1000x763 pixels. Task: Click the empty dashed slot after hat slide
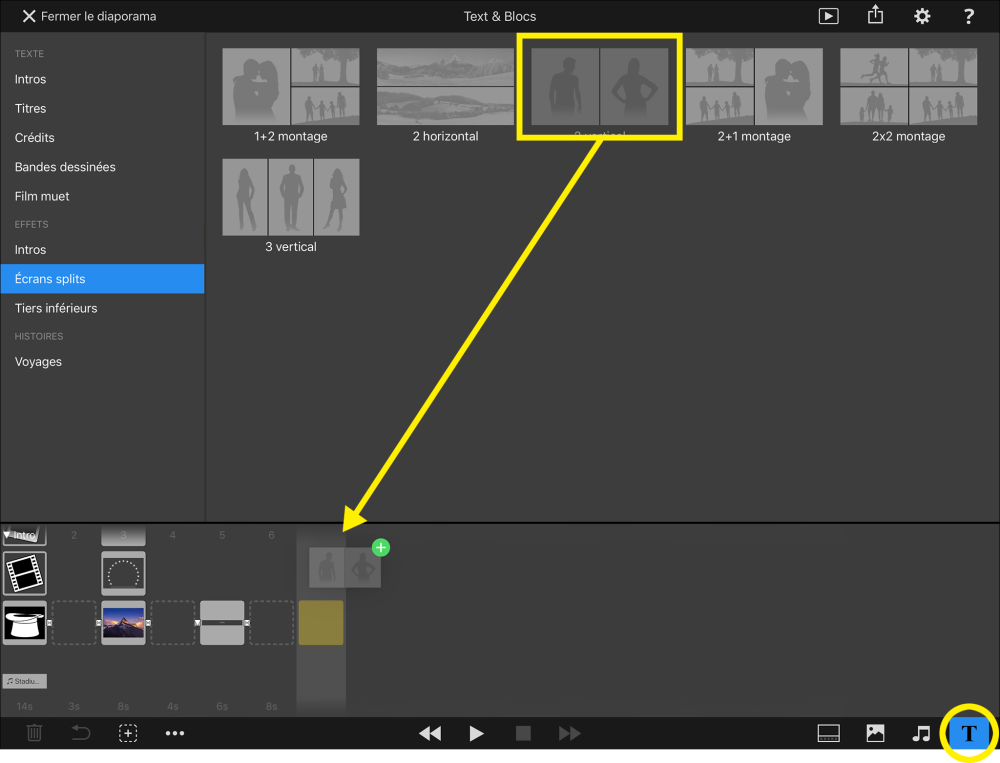[x=74, y=623]
